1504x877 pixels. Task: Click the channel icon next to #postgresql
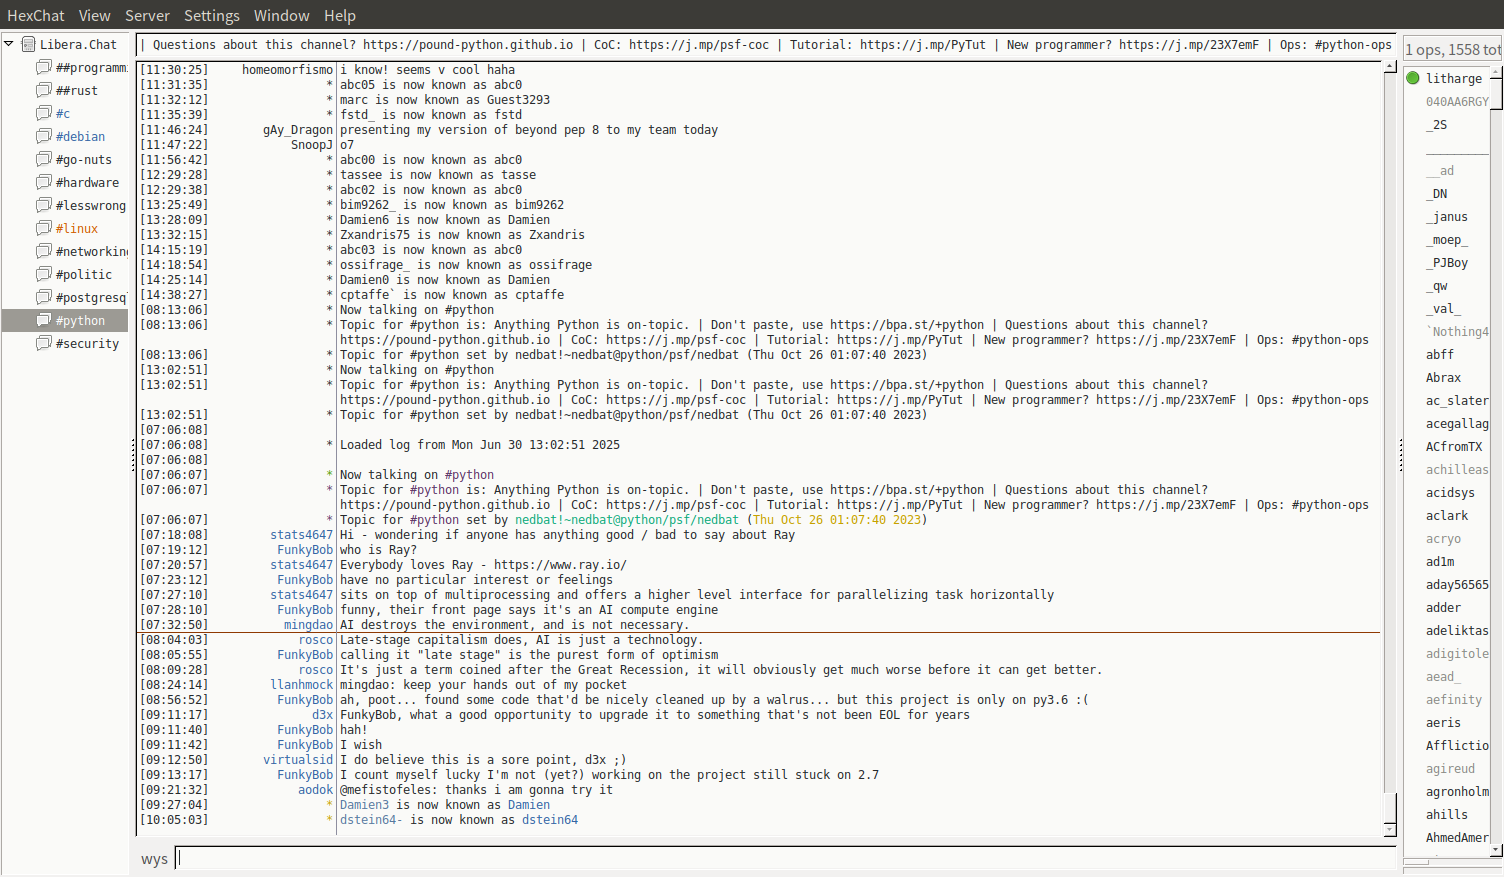tap(43, 297)
